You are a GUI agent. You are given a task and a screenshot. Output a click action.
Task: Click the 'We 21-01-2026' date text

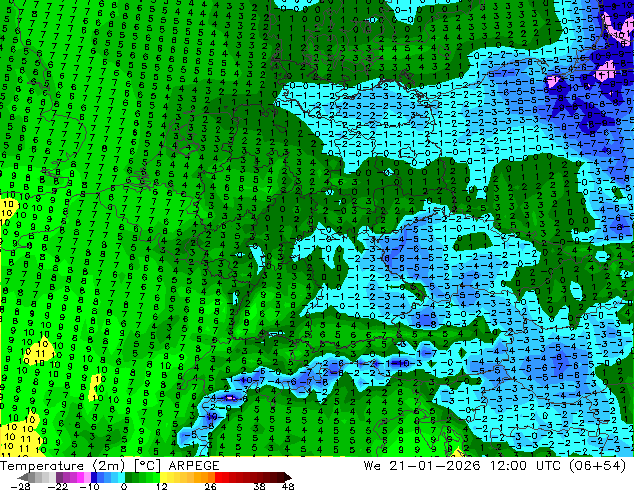click(x=422, y=466)
